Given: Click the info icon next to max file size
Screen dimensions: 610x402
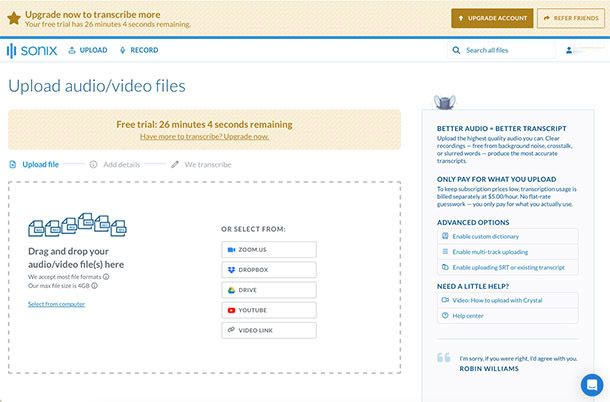Looking at the screenshot, I should (94, 286).
